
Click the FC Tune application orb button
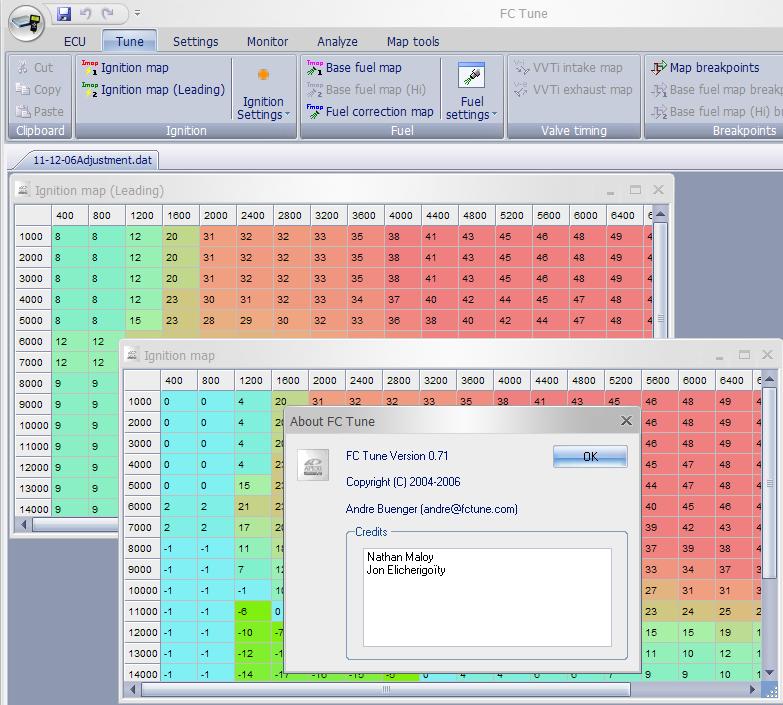coord(27,23)
